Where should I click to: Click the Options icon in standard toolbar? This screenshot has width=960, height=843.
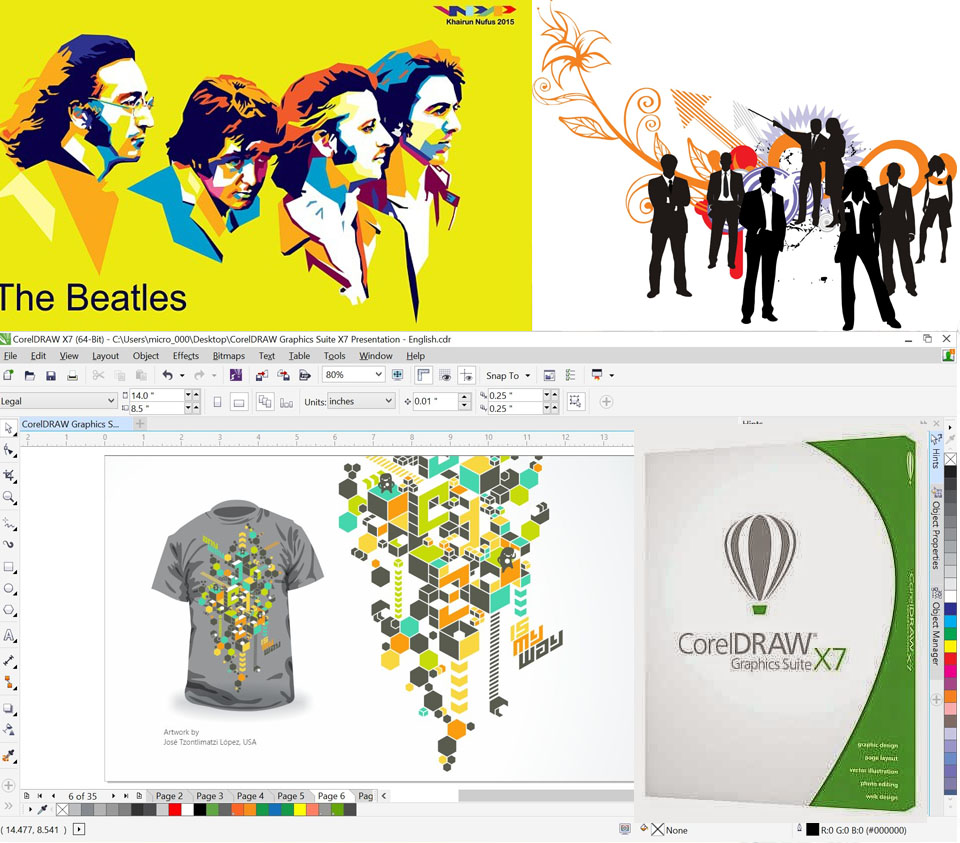coord(571,375)
